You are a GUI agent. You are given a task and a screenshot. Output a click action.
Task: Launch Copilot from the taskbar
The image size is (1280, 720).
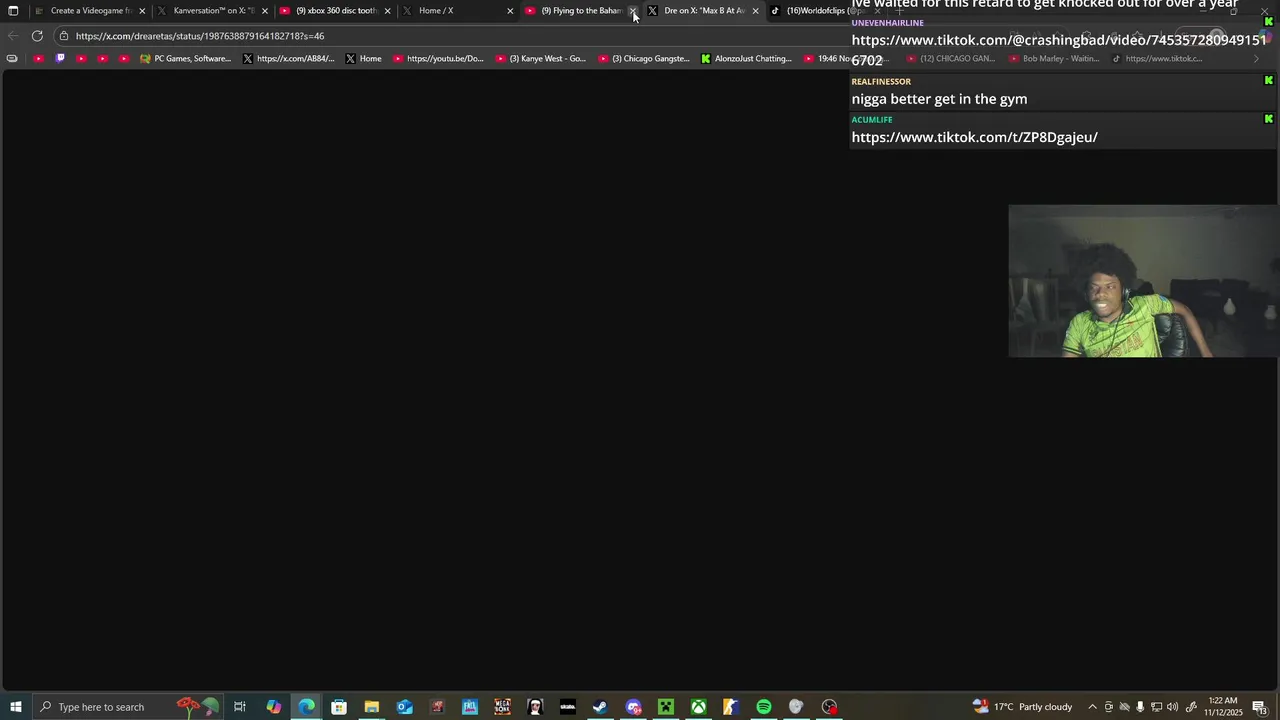pos(273,707)
